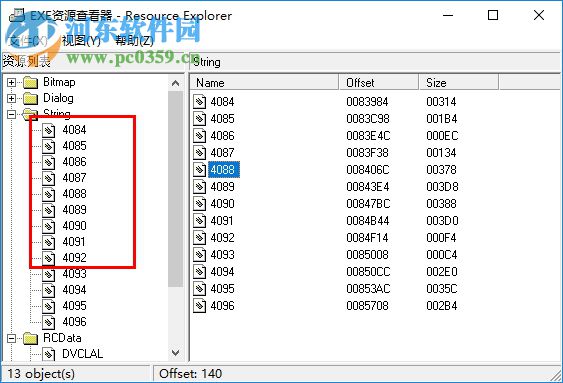Sort by the Size column header

pyautogui.click(x=459, y=83)
